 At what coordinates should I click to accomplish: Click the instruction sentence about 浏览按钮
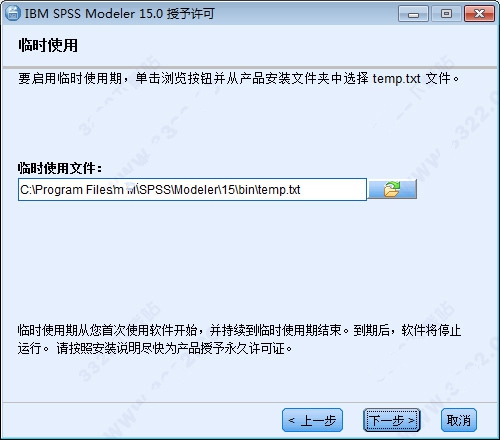[239, 79]
